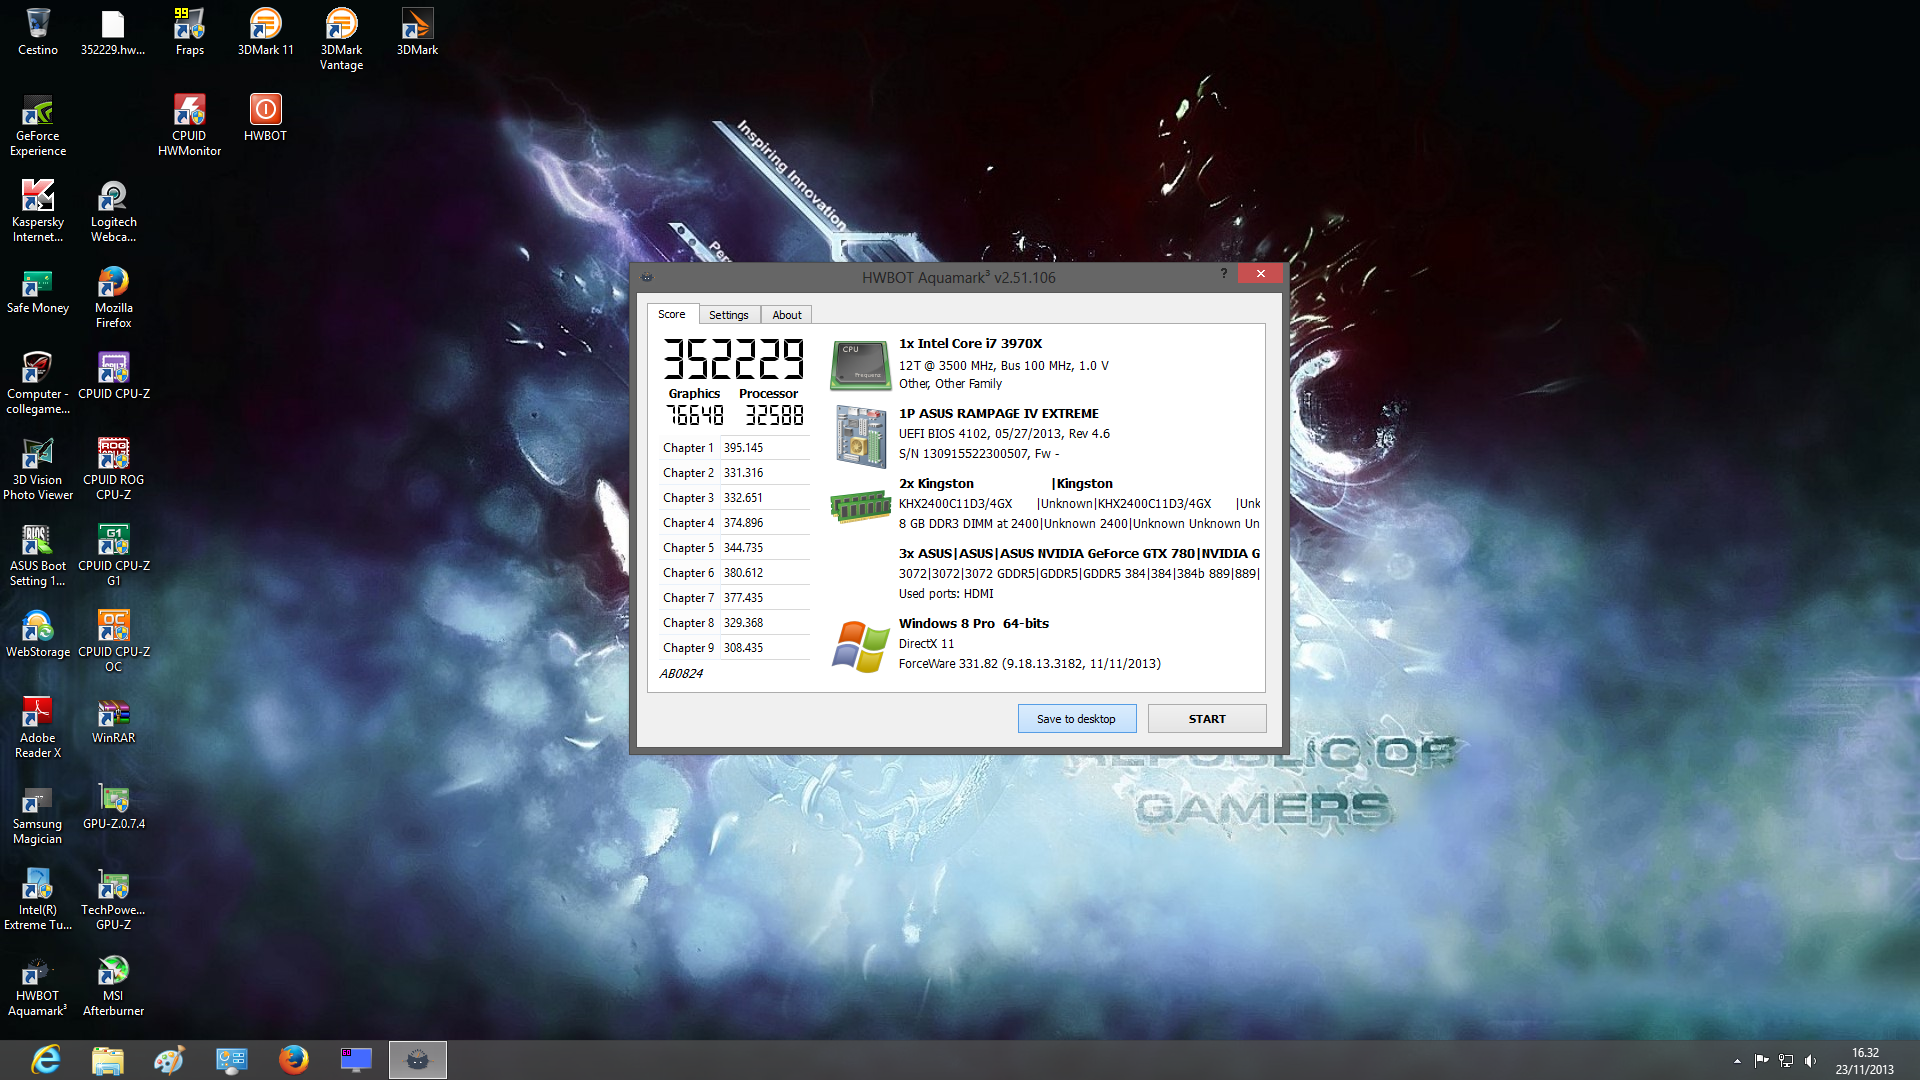Select TechPowerUp GPU-Z icon

(x=113, y=899)
